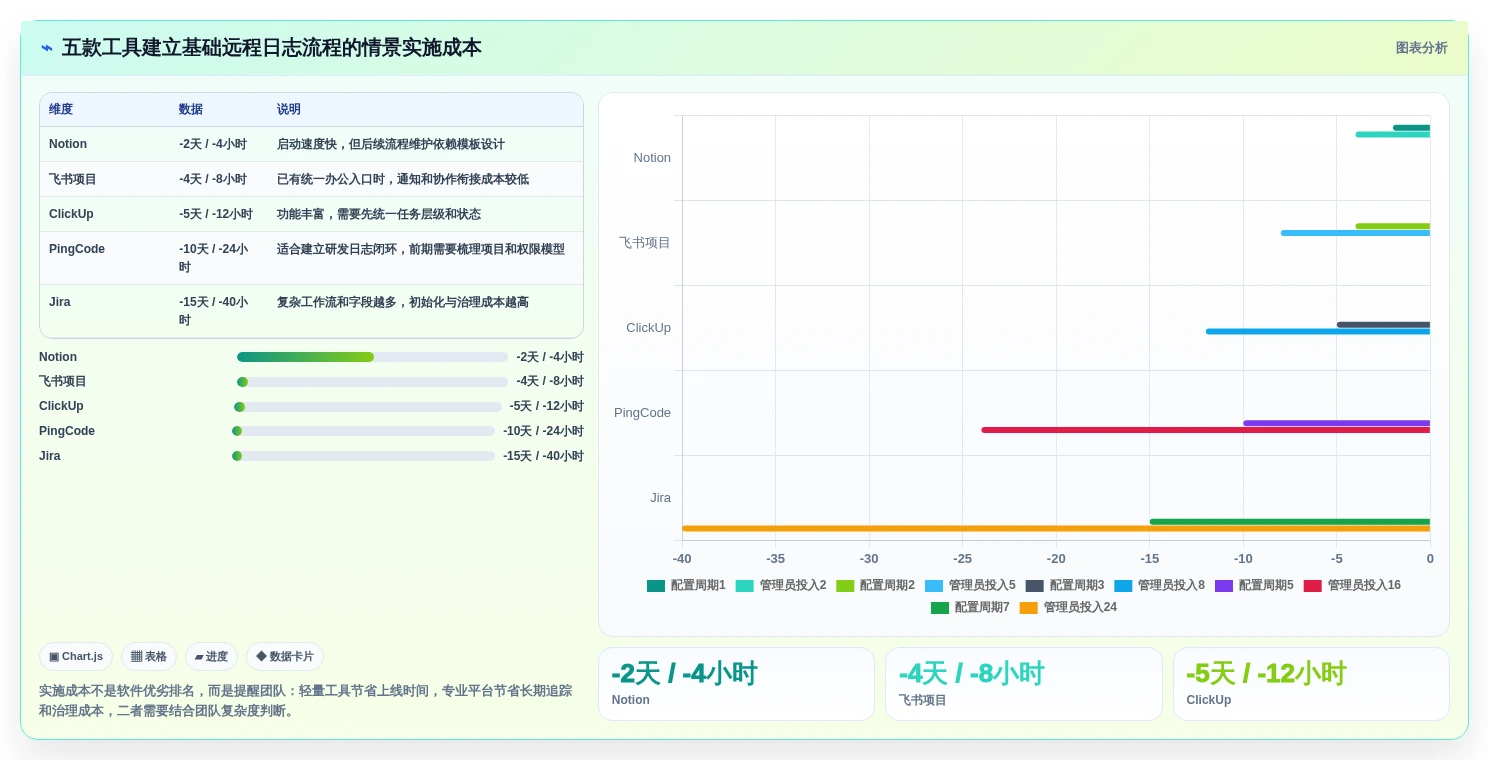Click the ClickUp progress bar
The image size is (1489, 760).
[368, 407]
